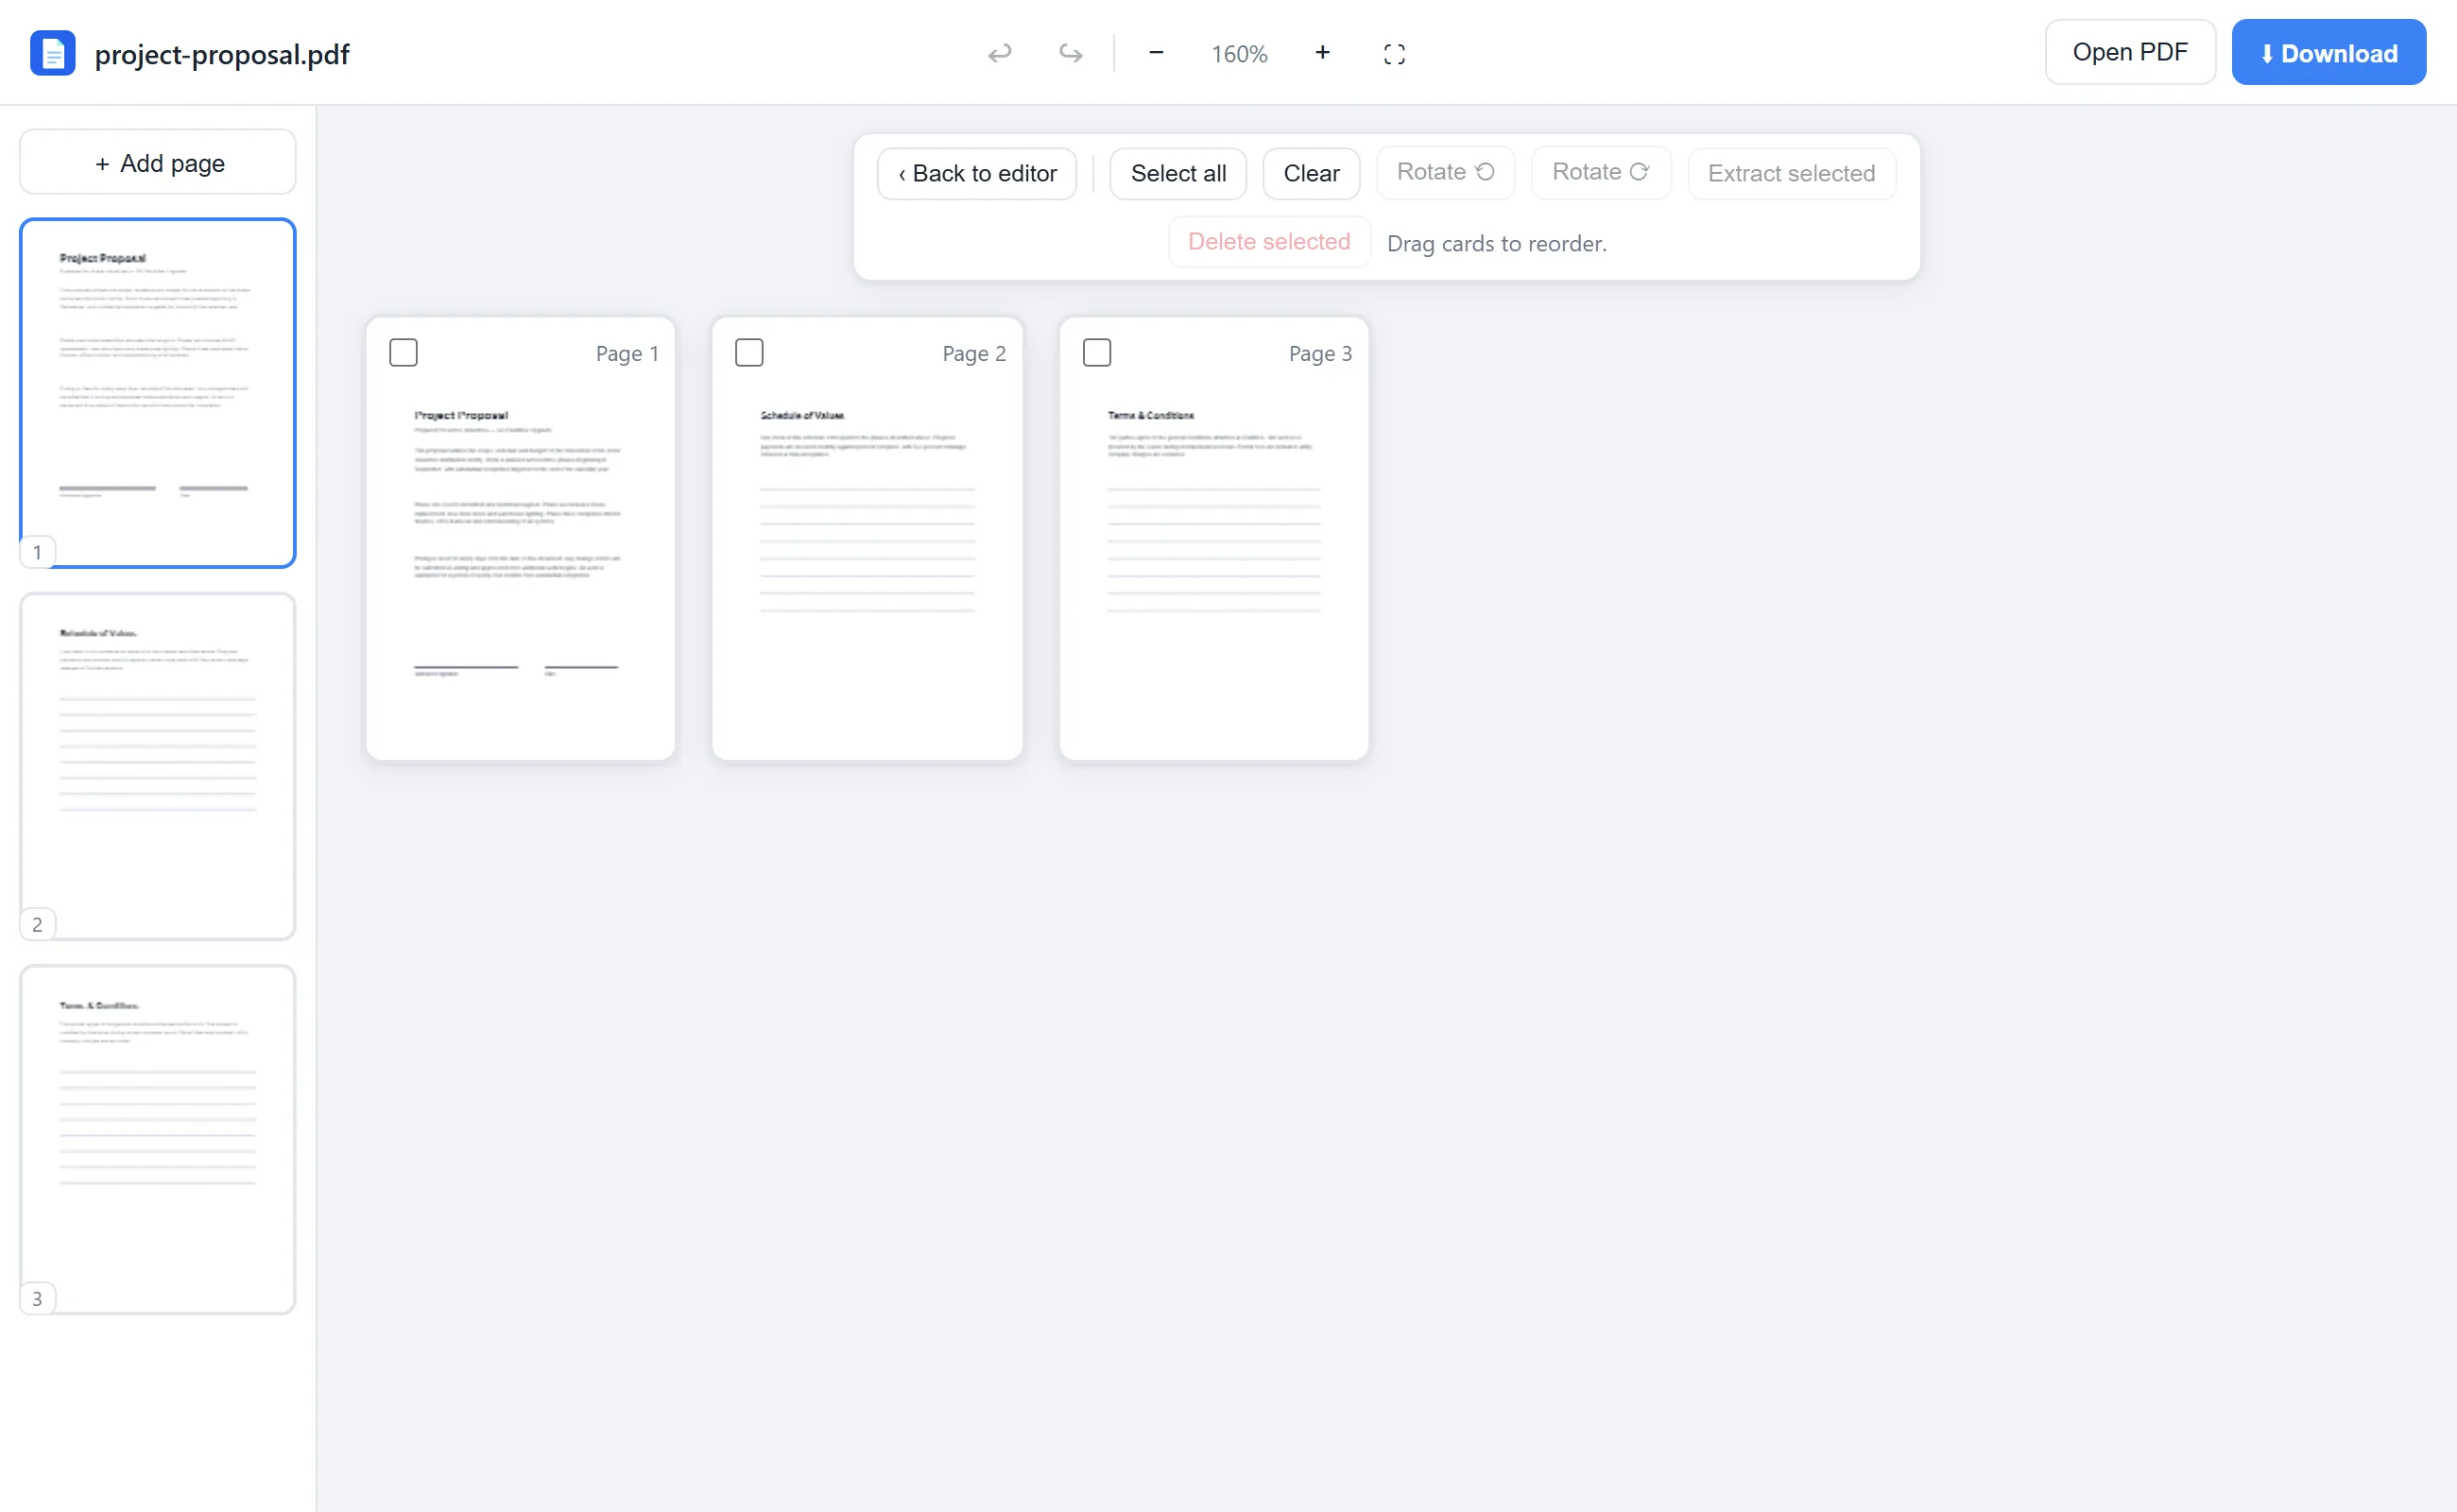Click the 'Page 2' label on the card
Viewport: 2457px width, 1512px height.
(974, 354)
